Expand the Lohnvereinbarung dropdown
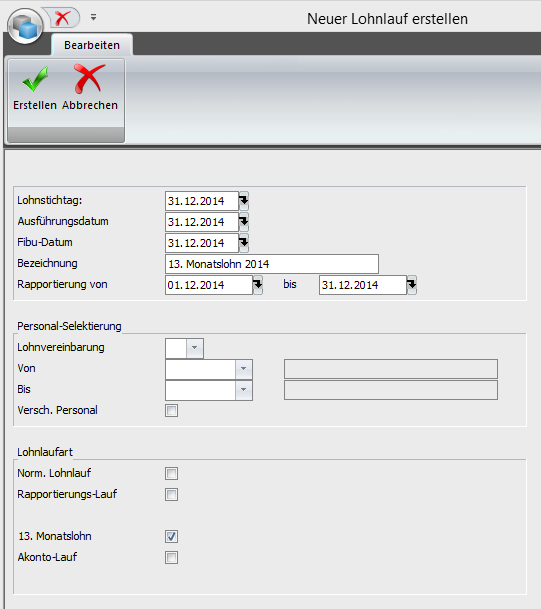Viewport: 541px width, 609px height. coord(195,348)
